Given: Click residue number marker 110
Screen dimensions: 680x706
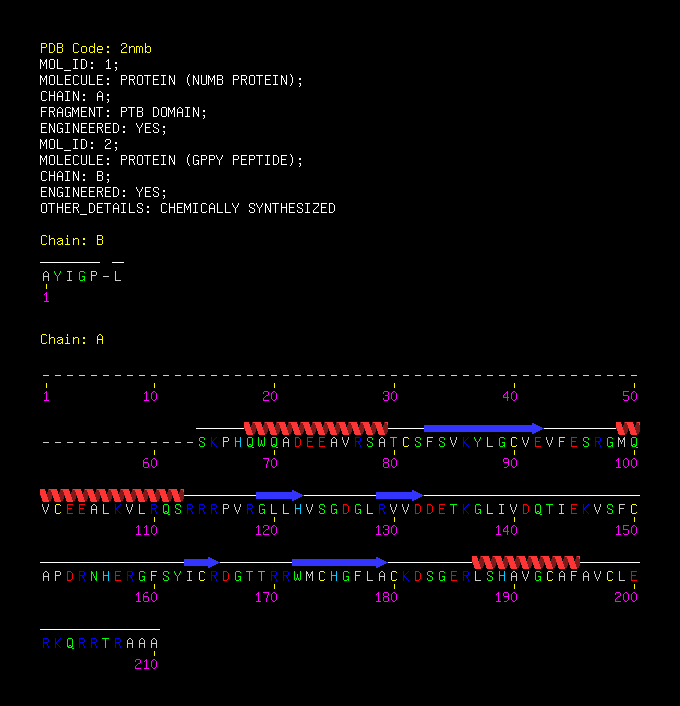Looking at the screenshot, I should tap(146, 530).
